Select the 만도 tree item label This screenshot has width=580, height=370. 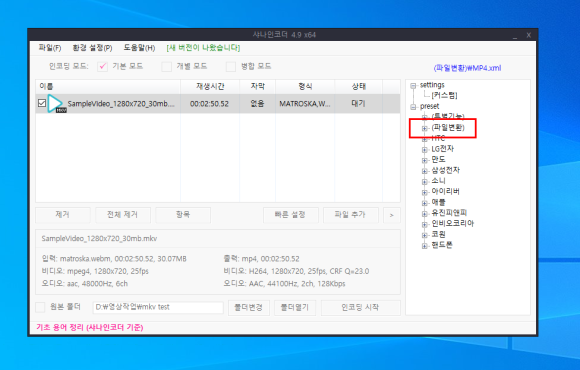[x=438, y=159]
